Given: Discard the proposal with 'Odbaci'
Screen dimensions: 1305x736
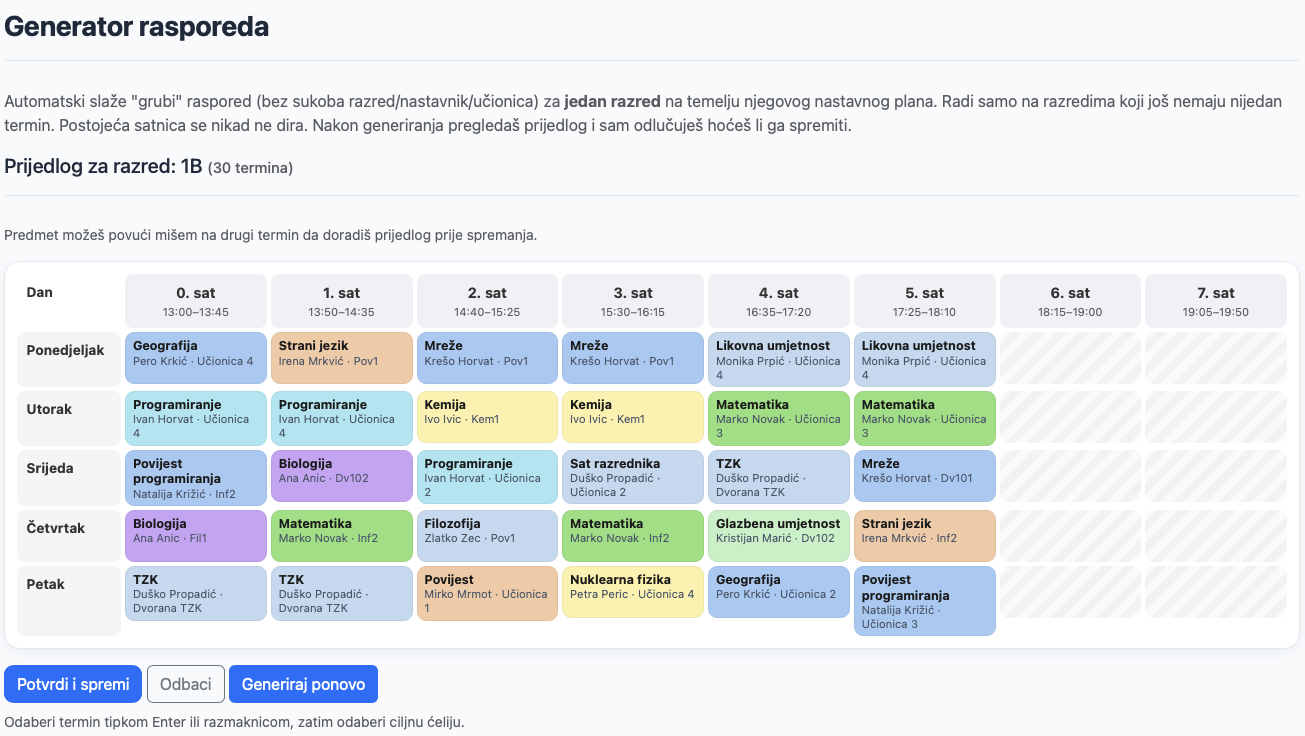Looking at the screenshot, I should tap(186, 684).
